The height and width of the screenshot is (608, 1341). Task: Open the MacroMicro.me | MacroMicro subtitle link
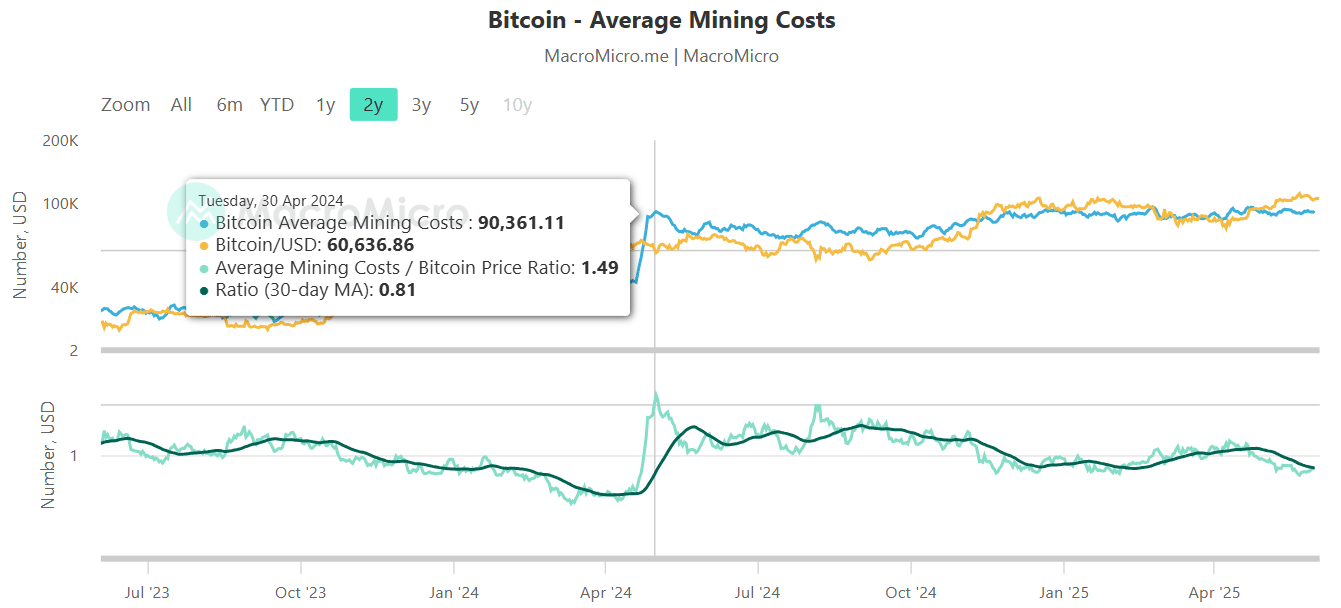661,56
